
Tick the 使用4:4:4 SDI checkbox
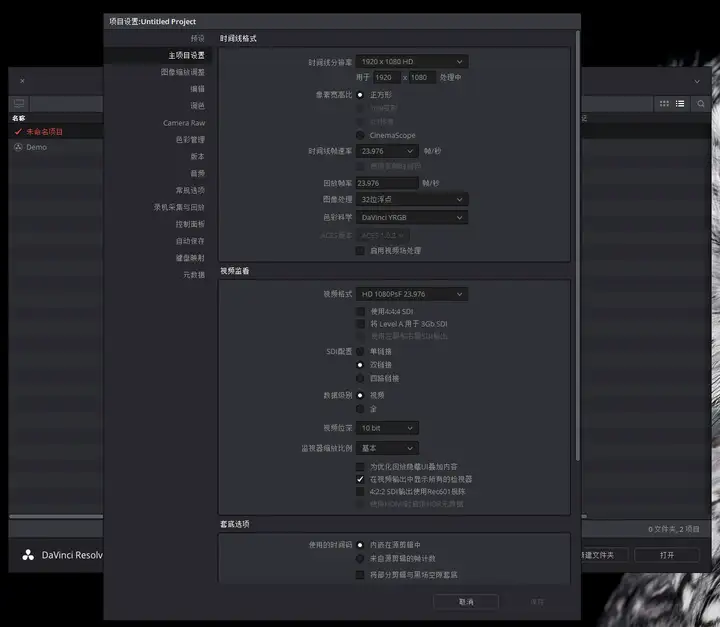click(x=360, y=311)
